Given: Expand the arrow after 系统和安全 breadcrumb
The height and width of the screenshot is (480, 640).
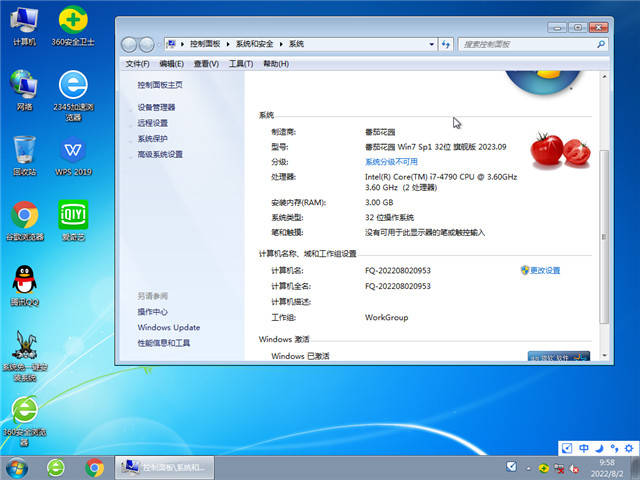Looking at the screenshot, I should pyautogui.click(x=281, y=44).
